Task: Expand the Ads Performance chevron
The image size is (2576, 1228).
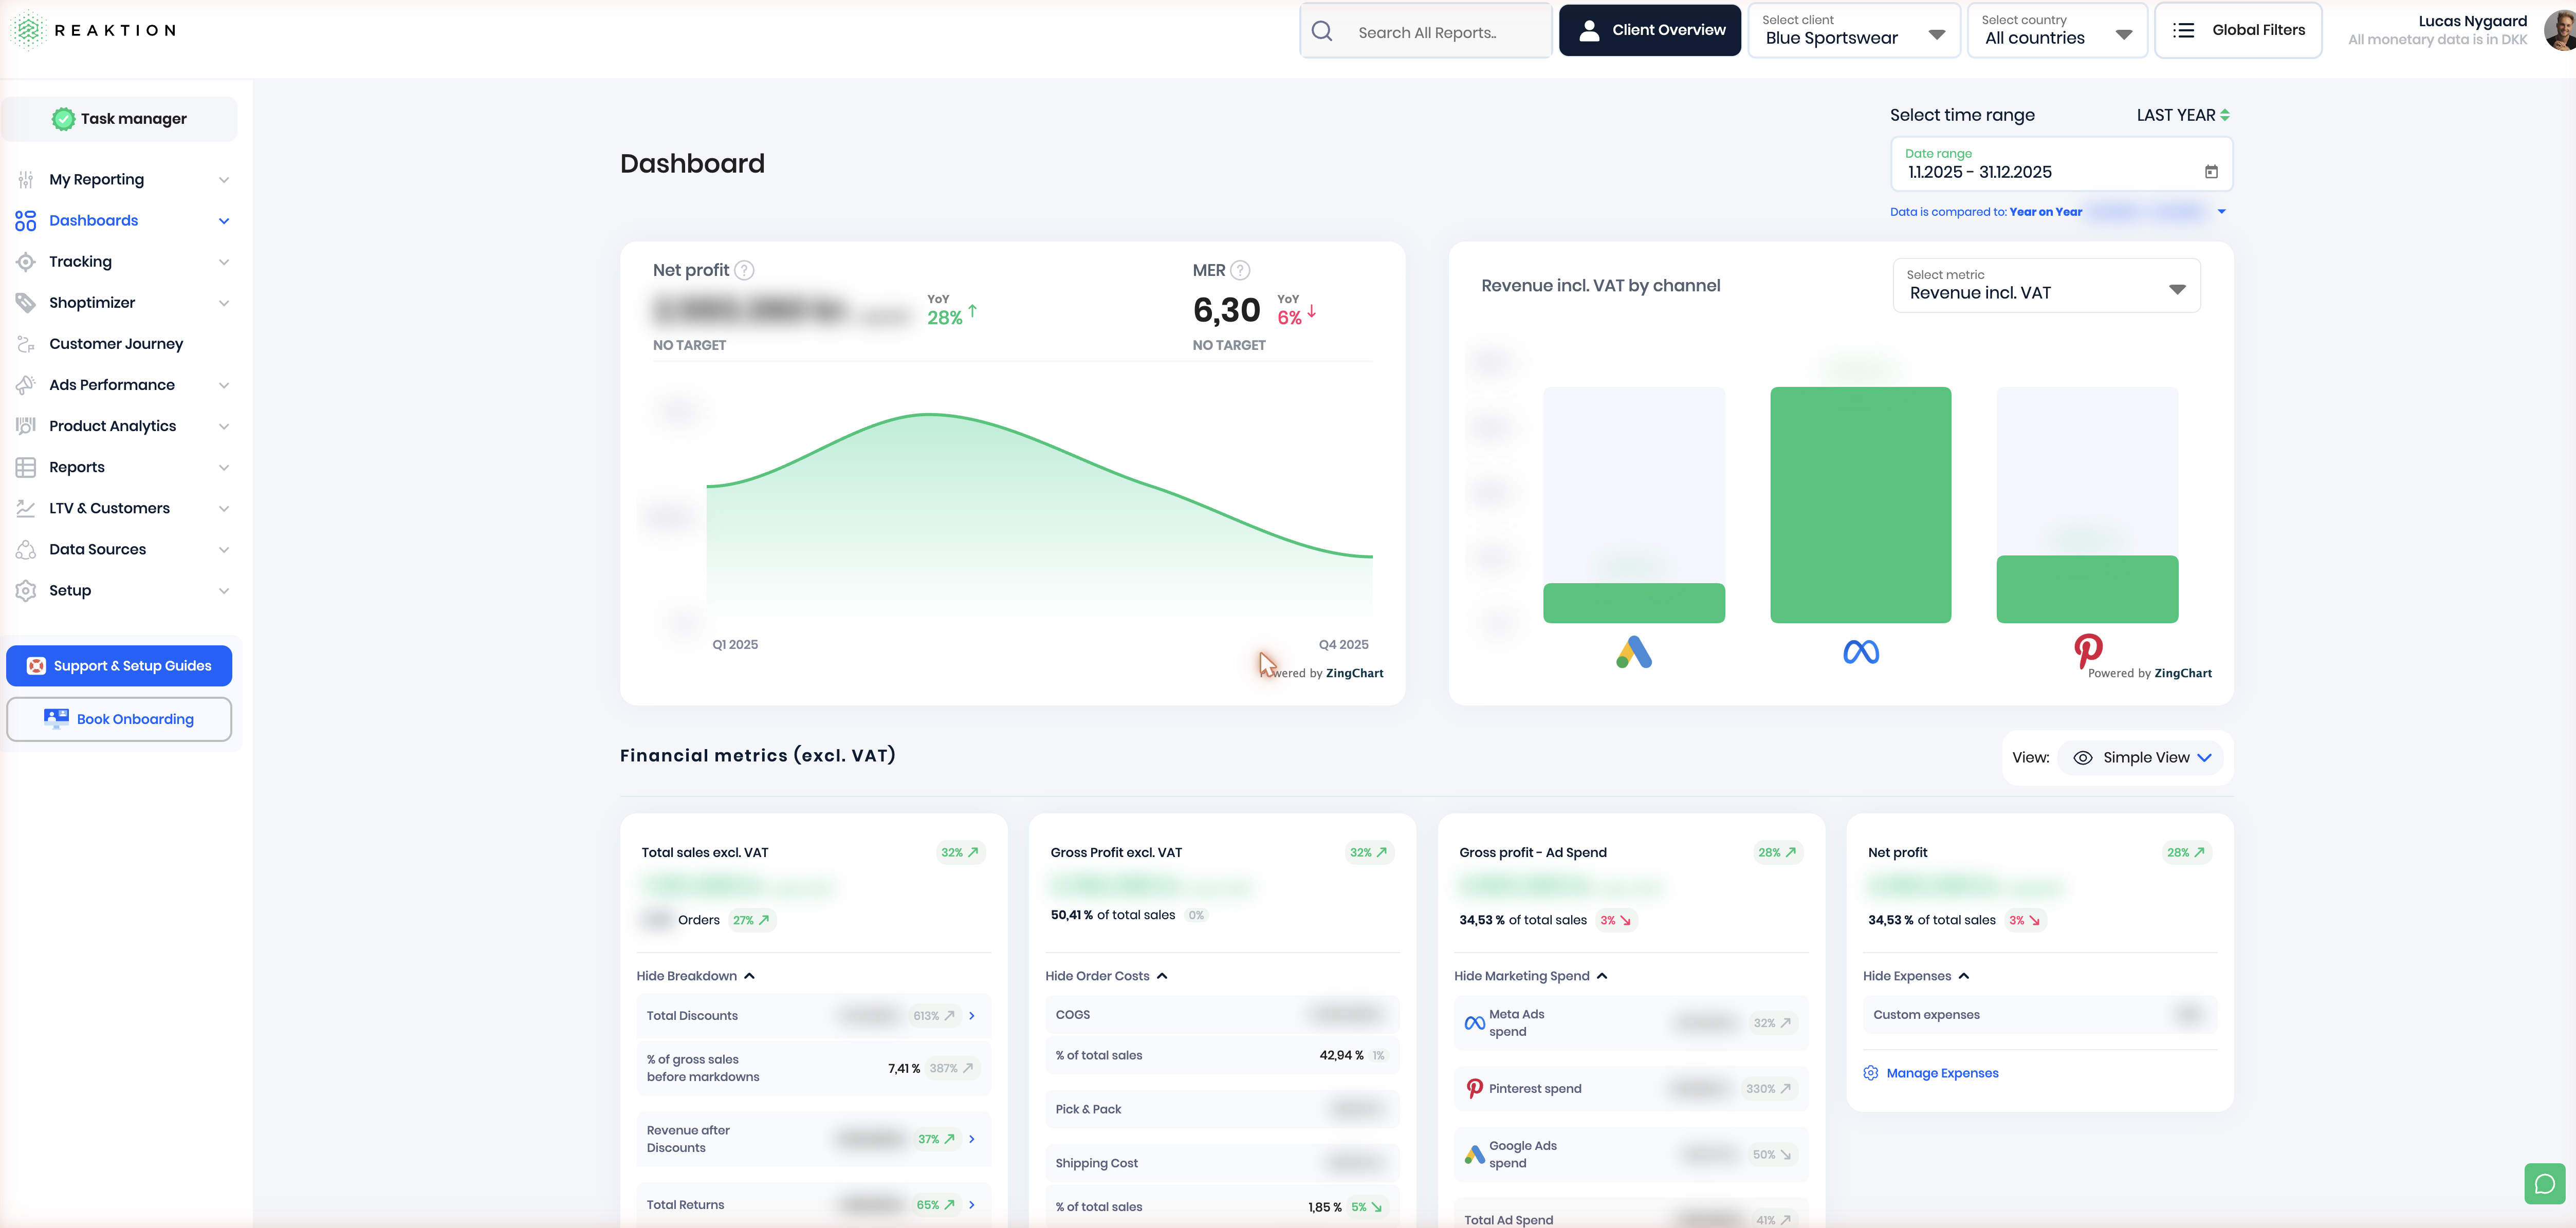Action: click(224, 385)
